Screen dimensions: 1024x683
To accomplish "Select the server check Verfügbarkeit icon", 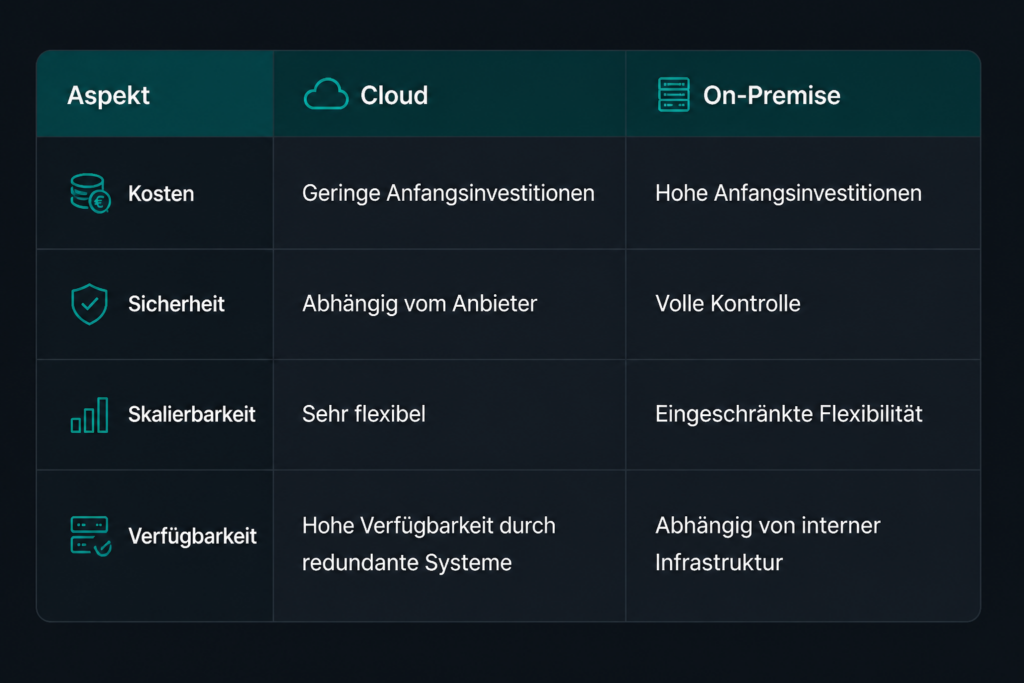I will pyautogui.click(x=90, y=536).
